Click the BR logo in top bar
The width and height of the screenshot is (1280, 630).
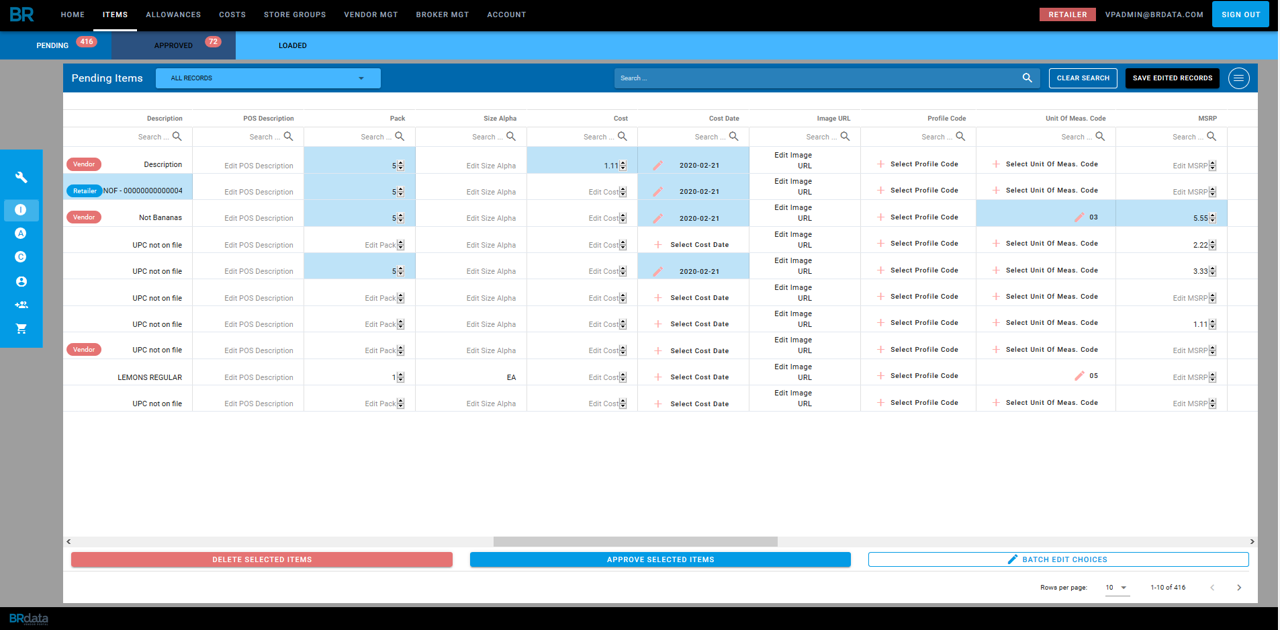(21, 14)
